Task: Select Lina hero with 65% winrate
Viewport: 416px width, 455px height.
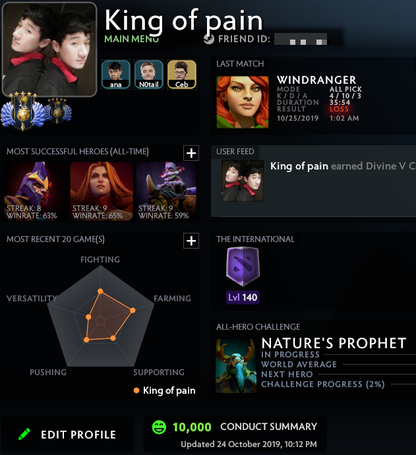Action: pos(101,191)
